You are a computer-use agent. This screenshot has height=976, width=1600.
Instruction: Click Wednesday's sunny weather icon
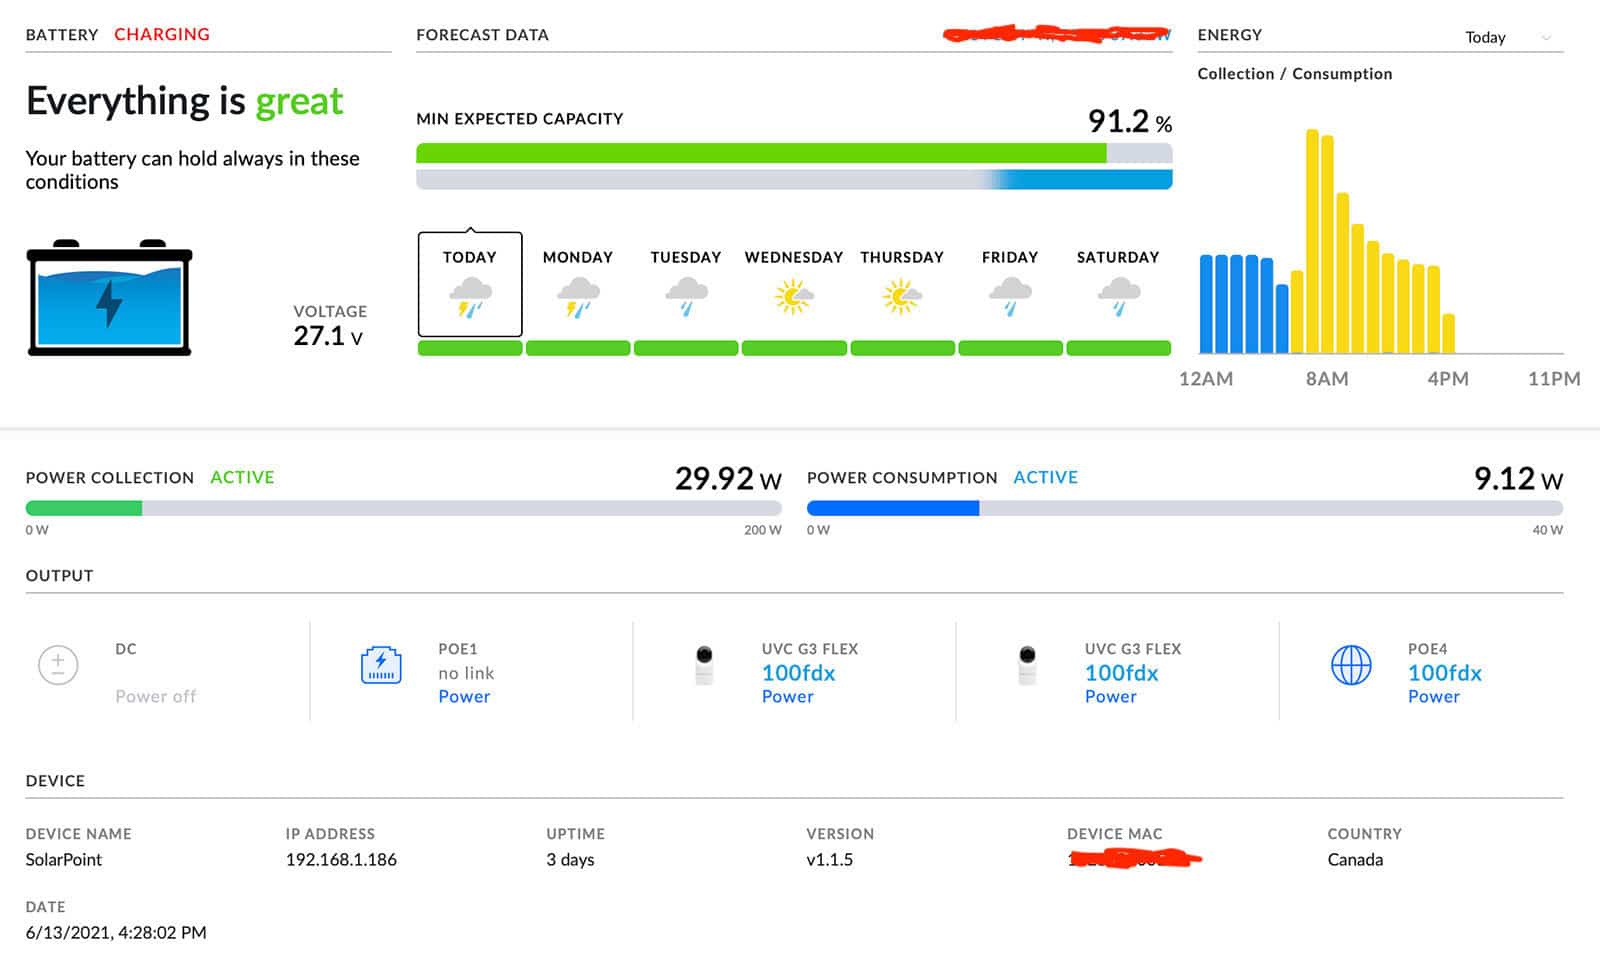[x=793, y=295]
